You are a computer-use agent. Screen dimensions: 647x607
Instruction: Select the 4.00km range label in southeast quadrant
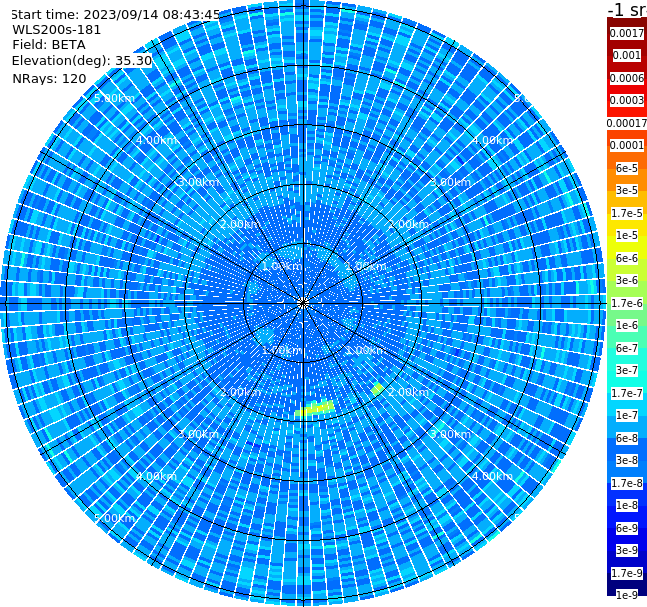coord(492,476)
